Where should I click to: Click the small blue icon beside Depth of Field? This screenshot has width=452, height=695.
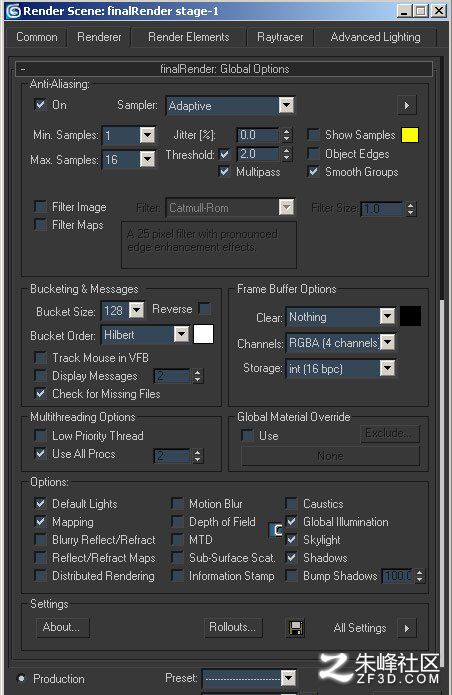pos(276,530)
